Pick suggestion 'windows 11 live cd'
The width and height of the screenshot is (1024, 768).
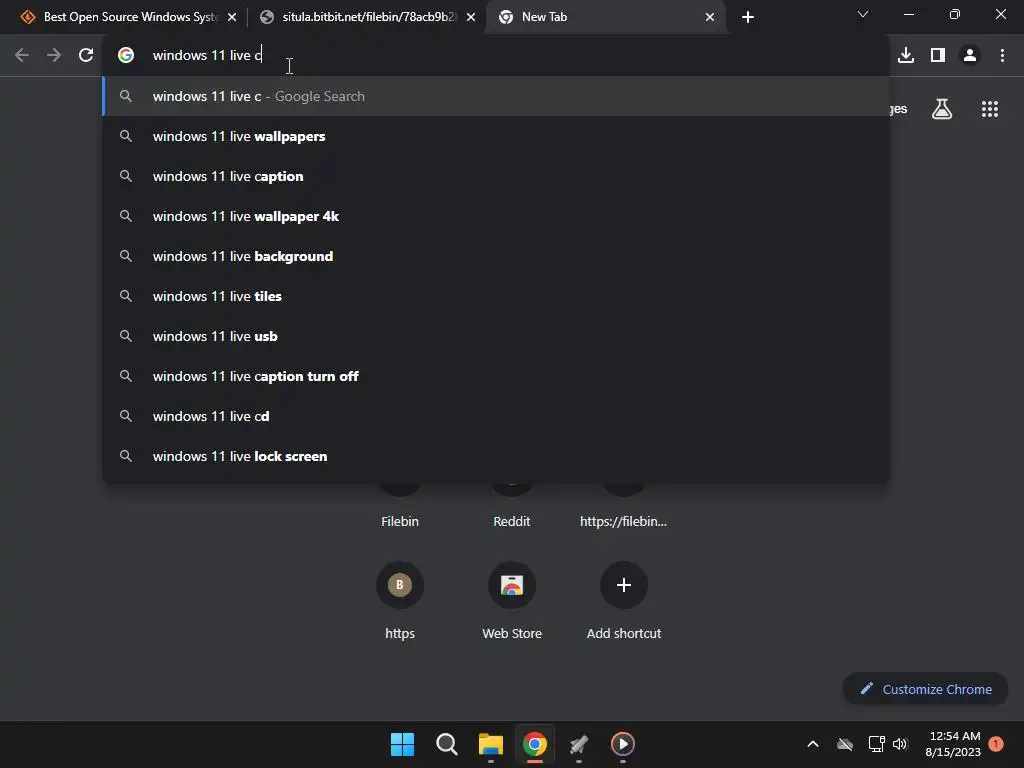[496, 416]
